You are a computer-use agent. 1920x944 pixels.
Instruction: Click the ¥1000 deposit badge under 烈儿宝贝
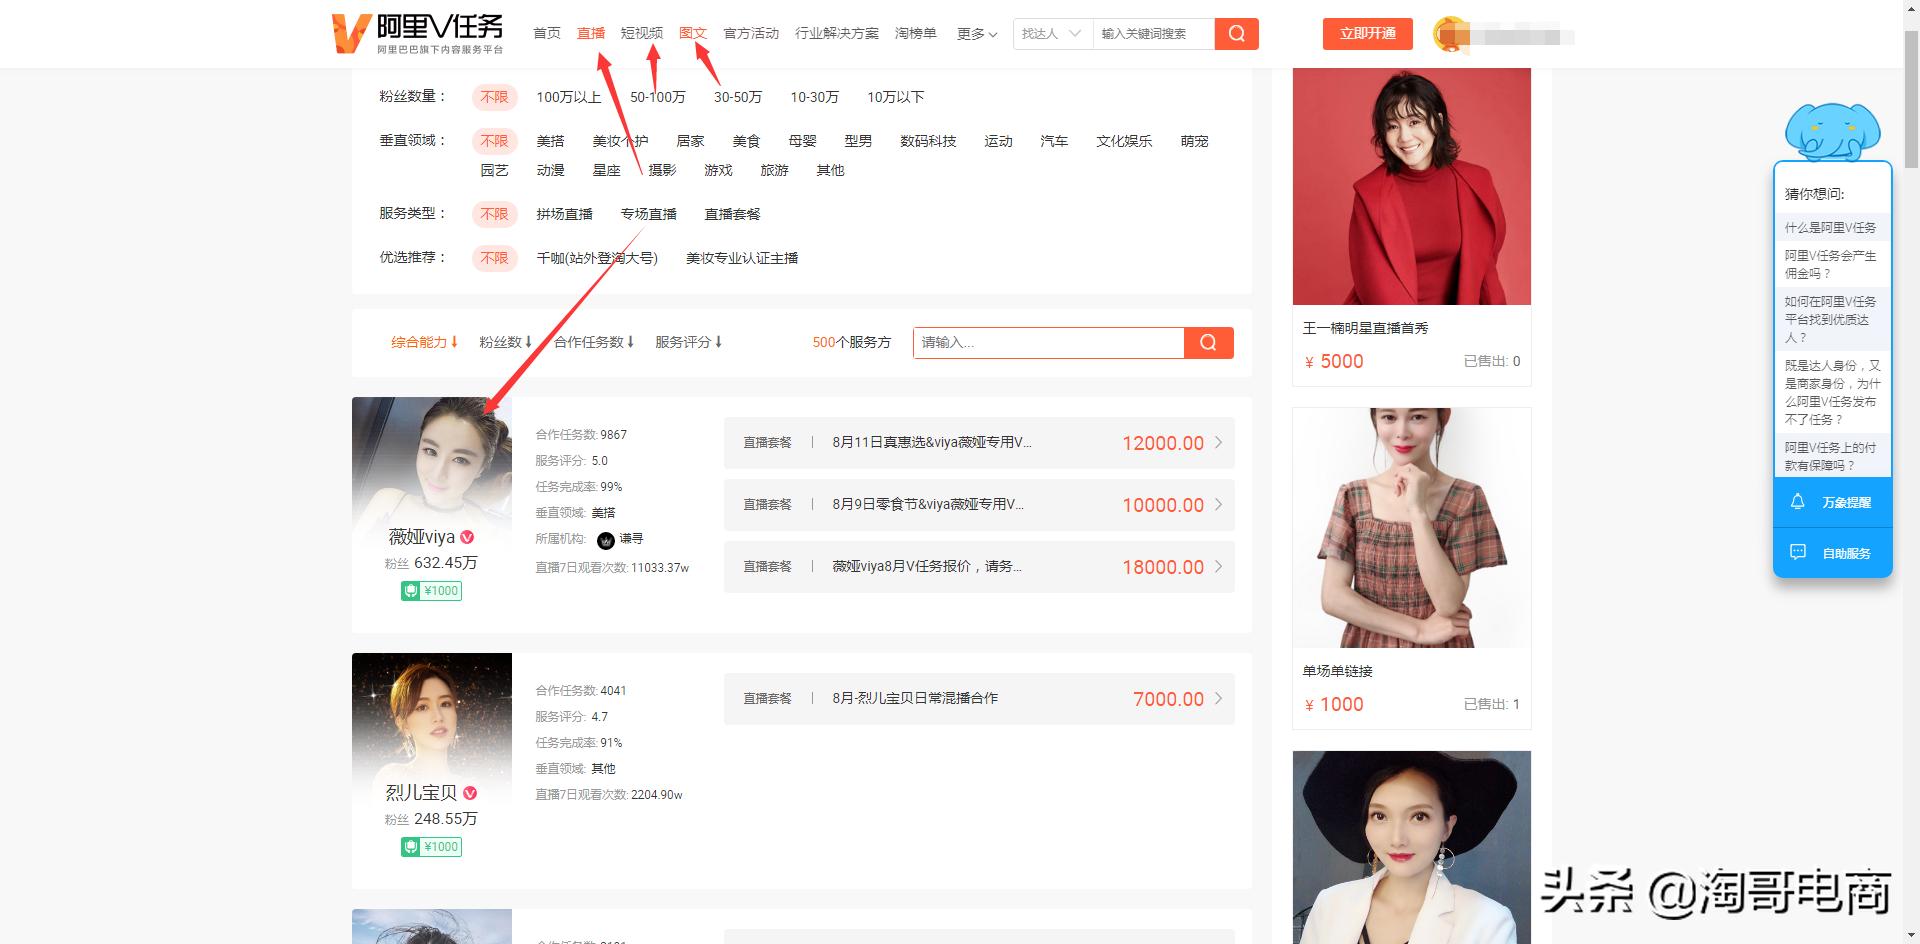click(x=432, y=847)
